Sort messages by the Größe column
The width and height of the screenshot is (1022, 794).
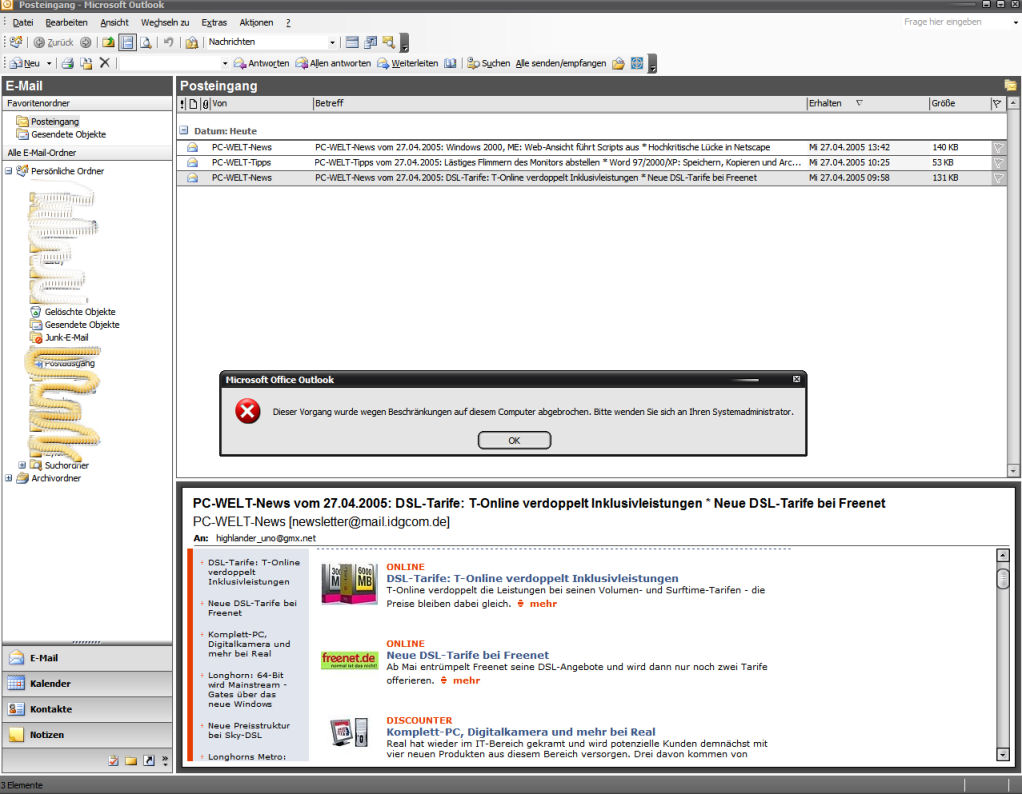(x=959, y=103)
